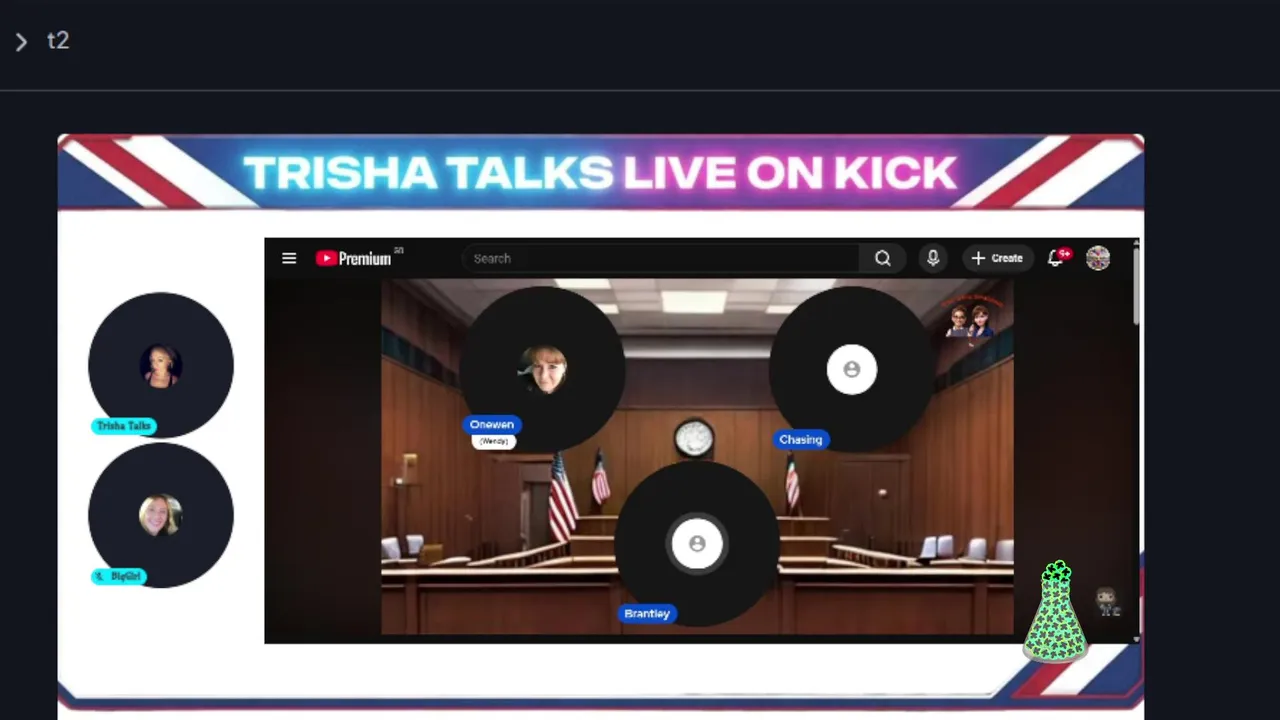Focus the YouTube Search field
This screenshot has height=720, width=1280.
coord(660,258)
